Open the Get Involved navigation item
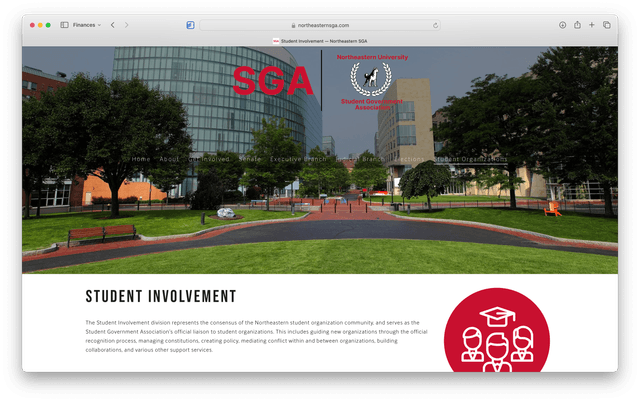640x401 pixels. click(209, 159)
